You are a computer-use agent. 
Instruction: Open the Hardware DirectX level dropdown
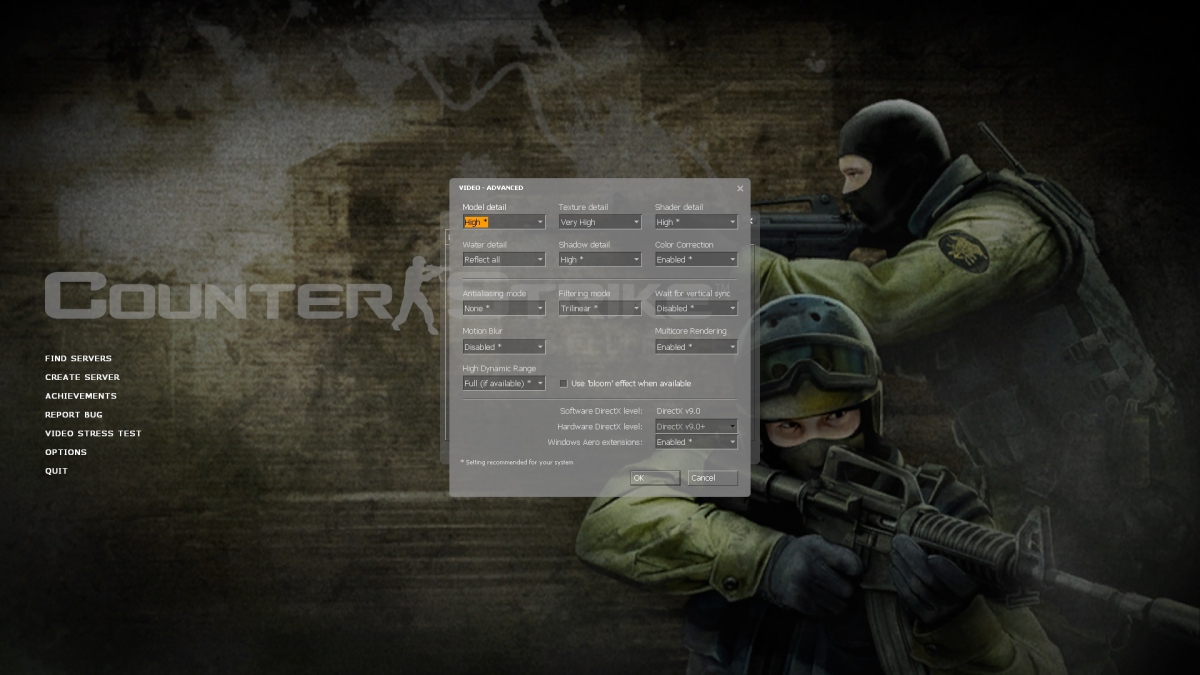696,426
